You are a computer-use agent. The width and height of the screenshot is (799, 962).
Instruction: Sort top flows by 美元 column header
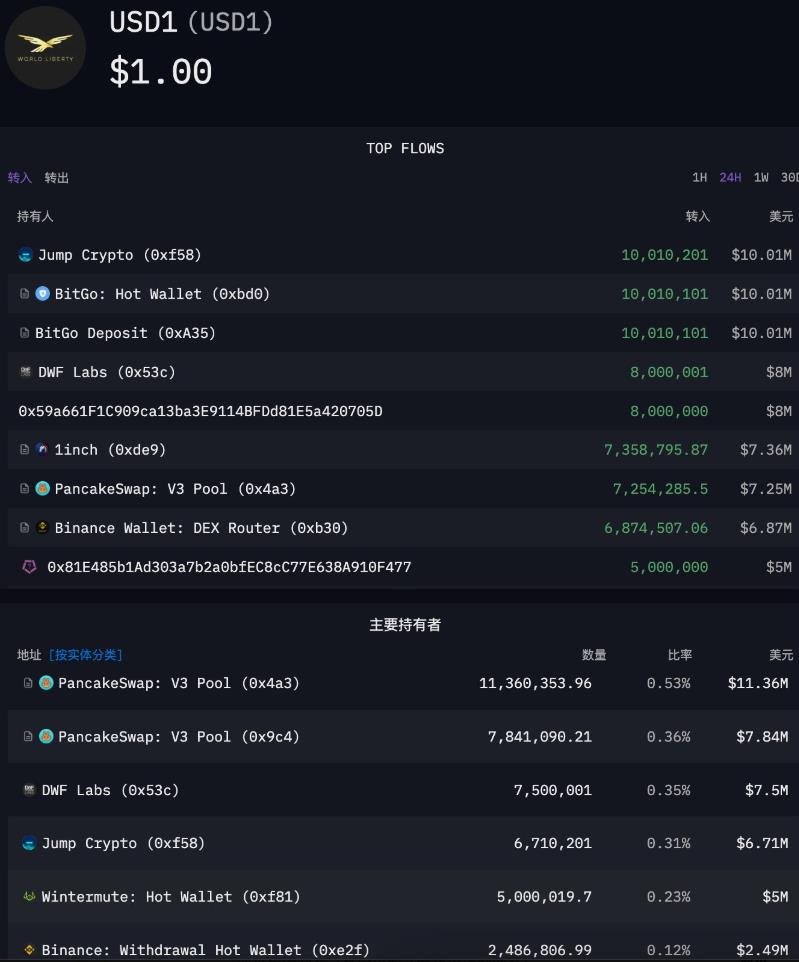coord(780,216)
